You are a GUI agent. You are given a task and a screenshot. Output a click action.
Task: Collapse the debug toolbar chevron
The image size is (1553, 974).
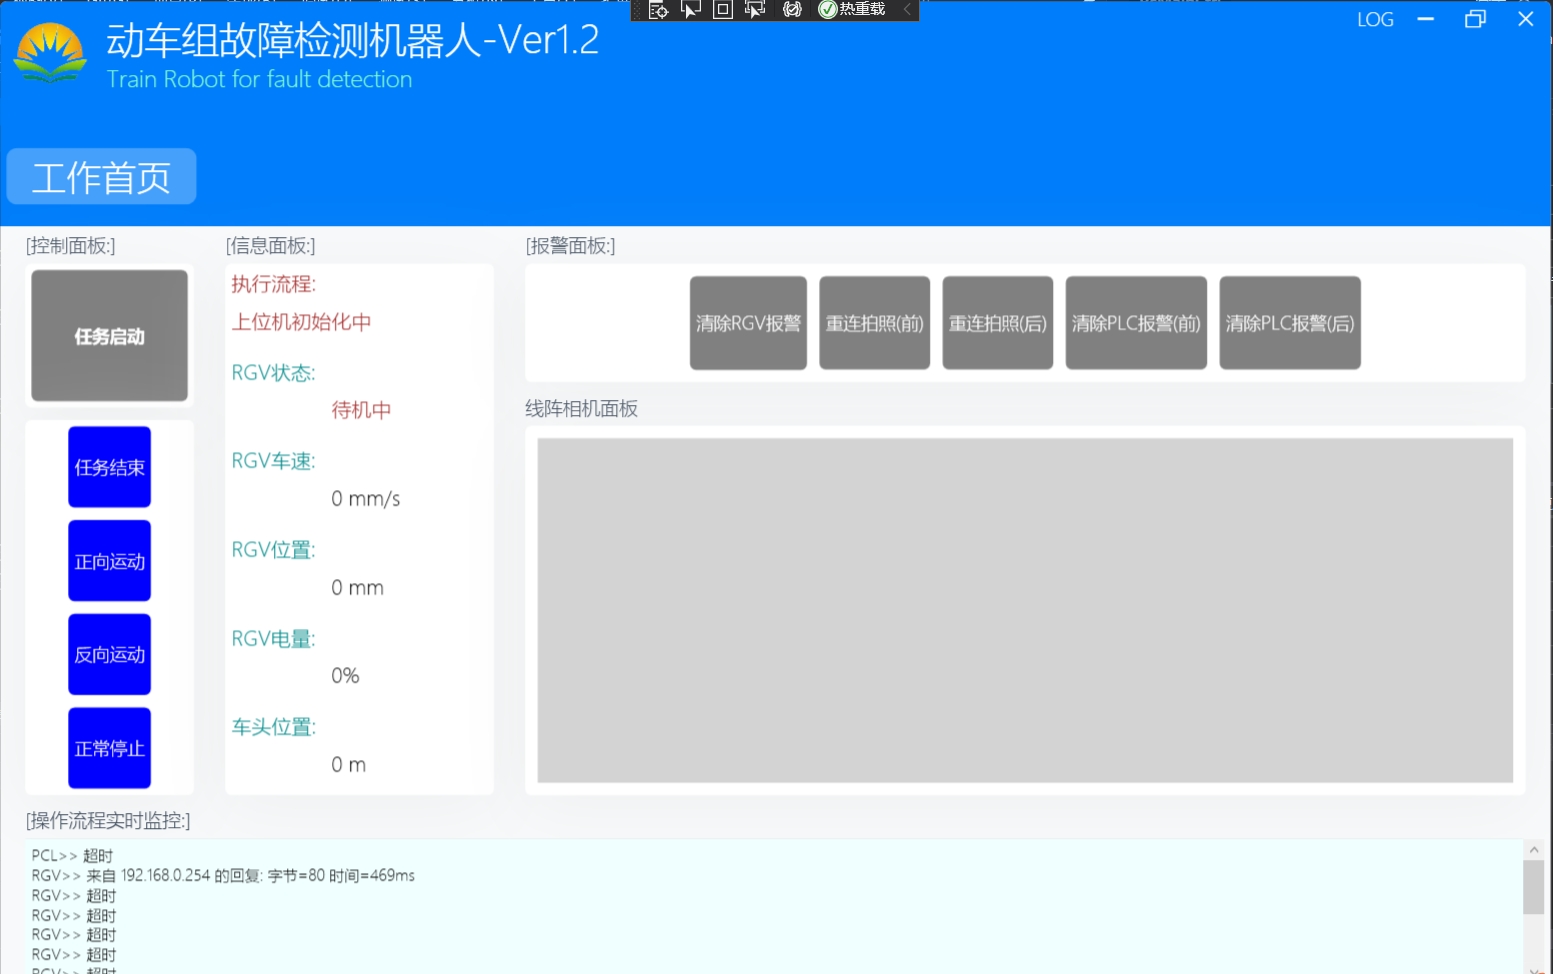click(x=907, y=10)
